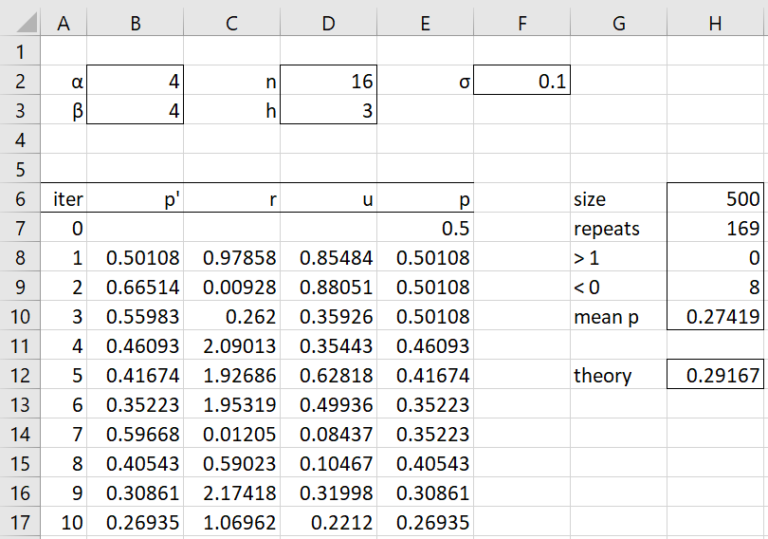Click the size value 500
The height and width of the screenshot is (539, 768).
click(716, 198)
